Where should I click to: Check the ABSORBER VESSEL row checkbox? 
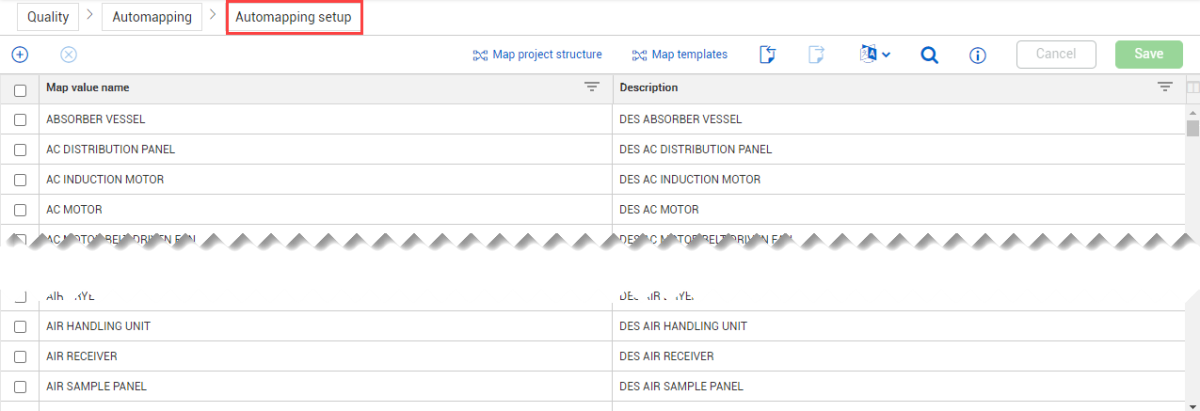click(20, 120)
